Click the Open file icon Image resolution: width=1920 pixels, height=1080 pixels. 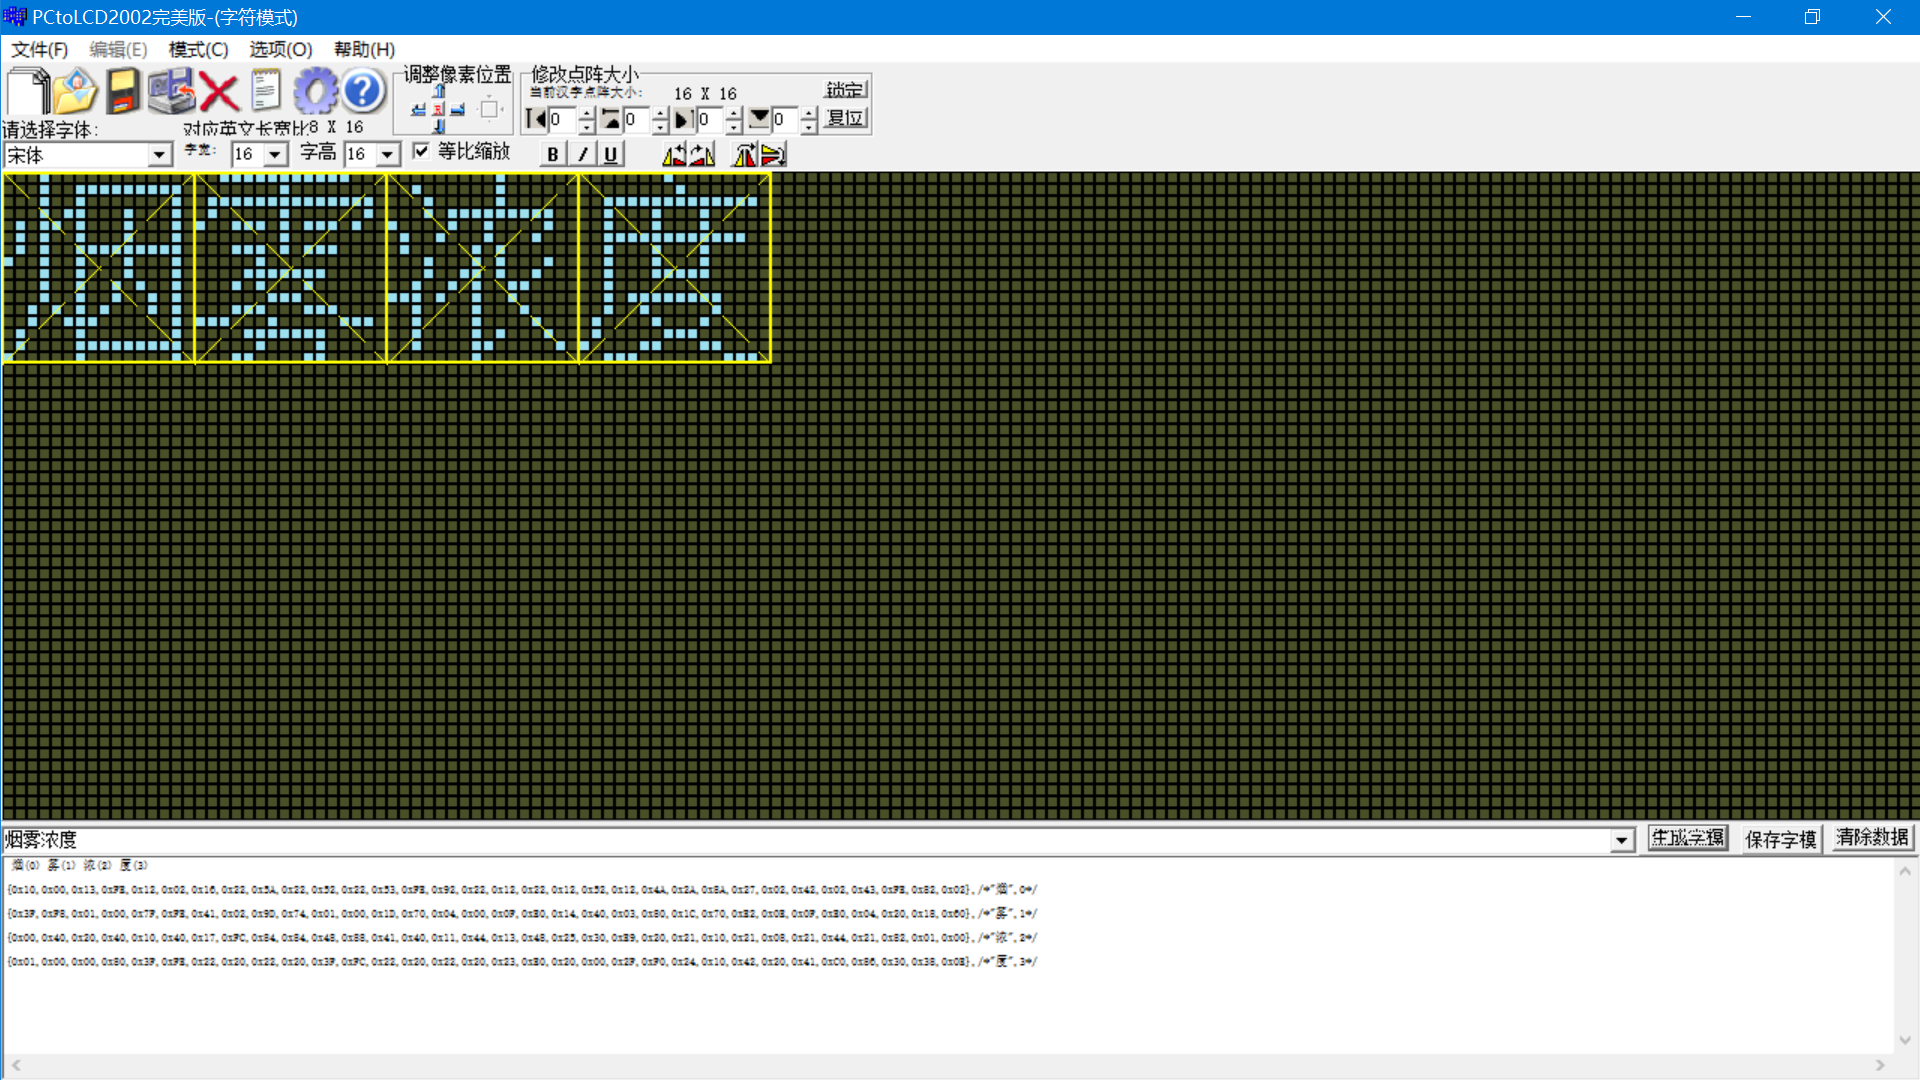75,93
